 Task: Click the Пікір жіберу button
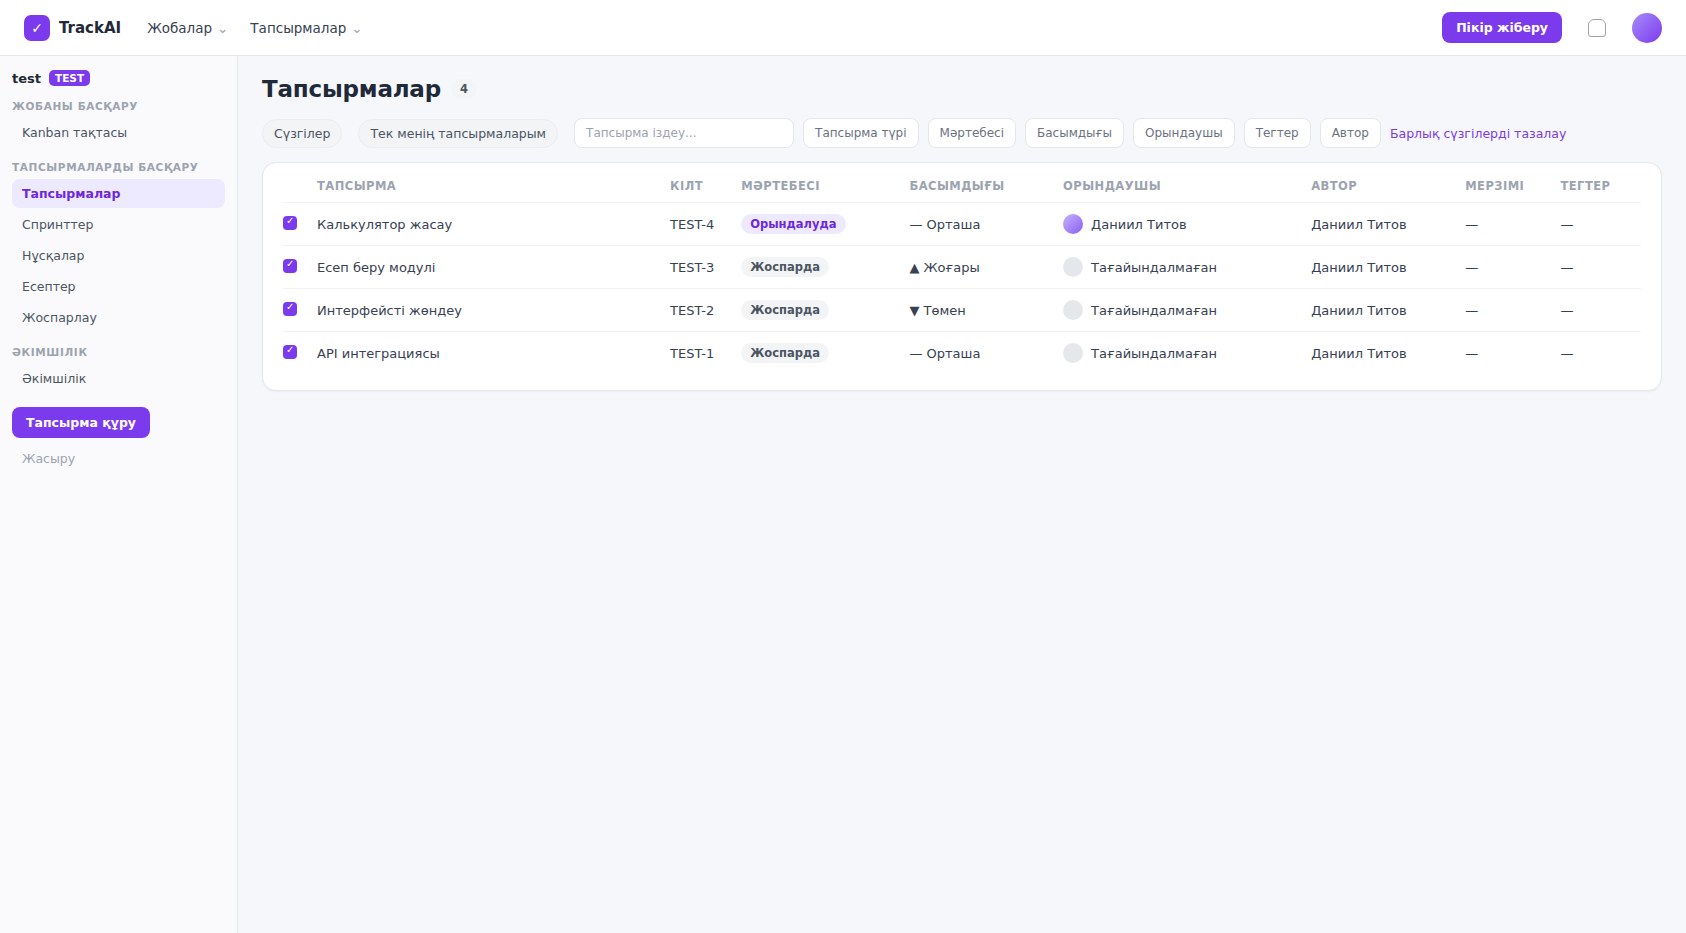(x=1501, y=28)
